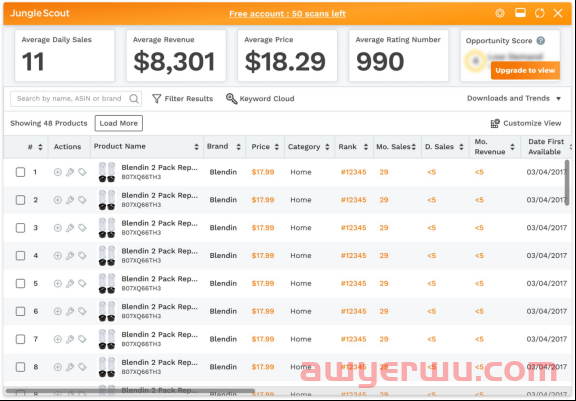Click the pin icon in row 1
This screenshot has height=401, width=576.
click(x=70, y=172)
